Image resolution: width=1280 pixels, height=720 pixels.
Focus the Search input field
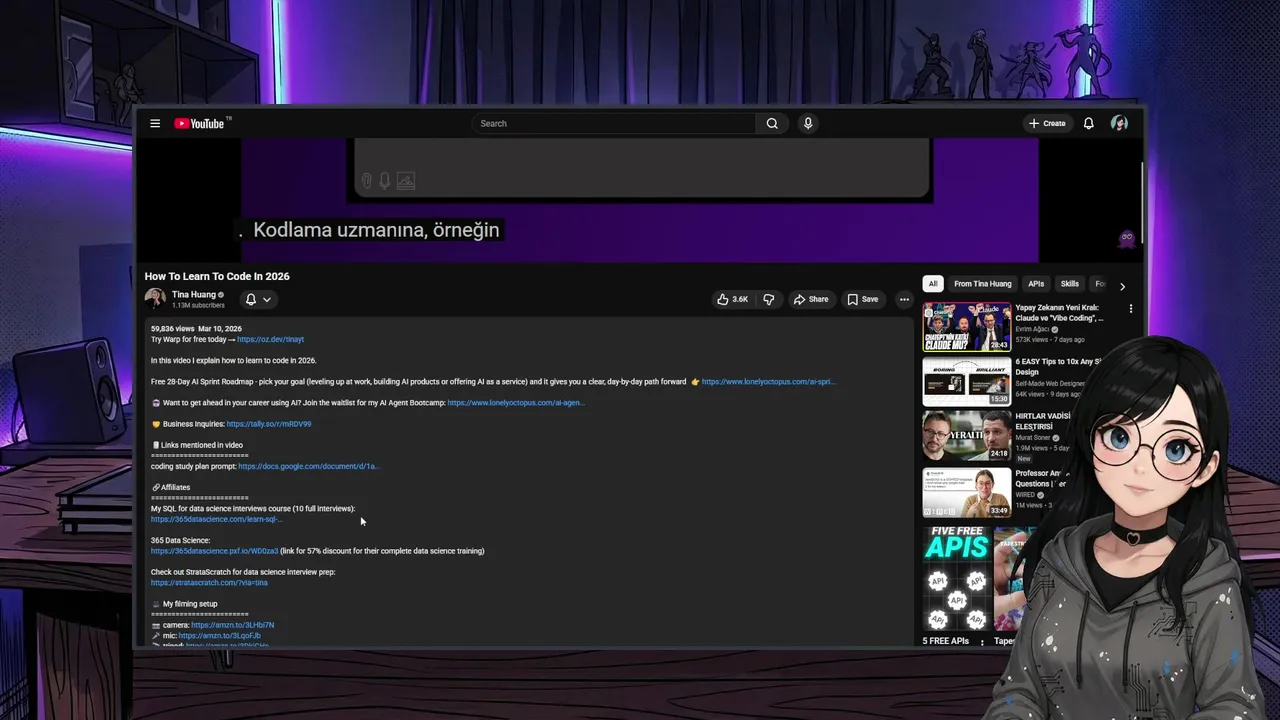pos(614,124)
